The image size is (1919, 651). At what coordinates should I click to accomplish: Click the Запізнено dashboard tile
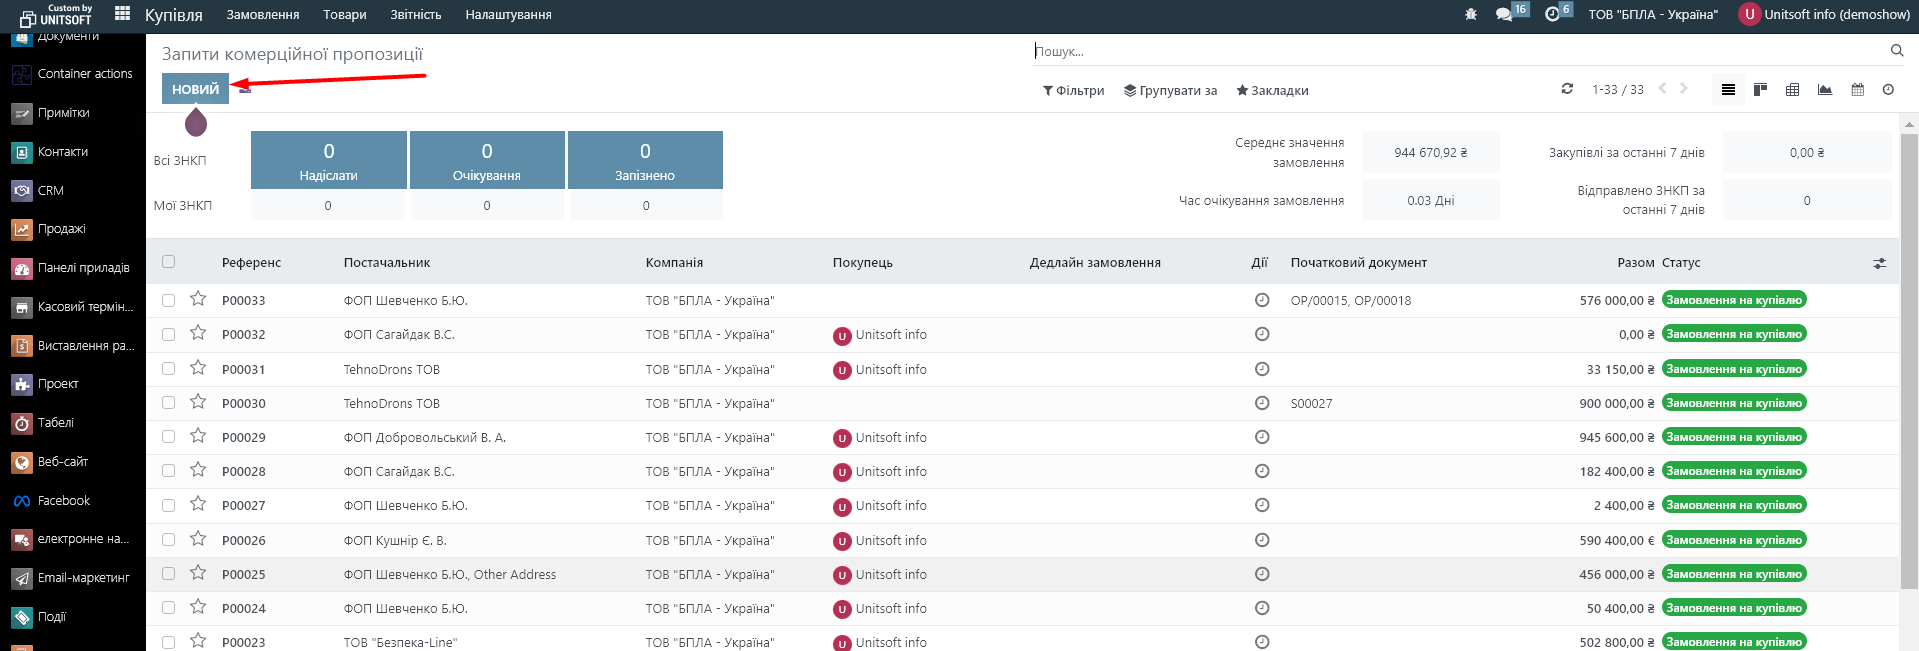pyautogui.click(x=645, y=160)
